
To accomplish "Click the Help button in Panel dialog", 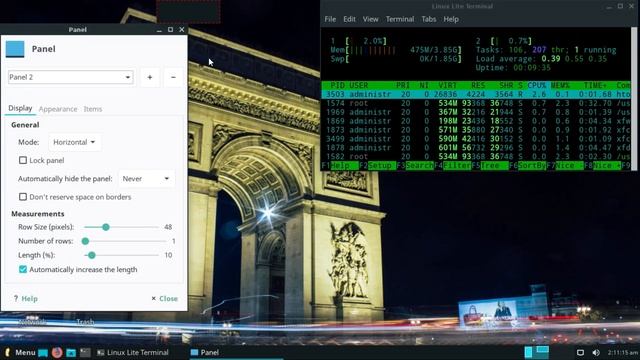I will [26, 299].
